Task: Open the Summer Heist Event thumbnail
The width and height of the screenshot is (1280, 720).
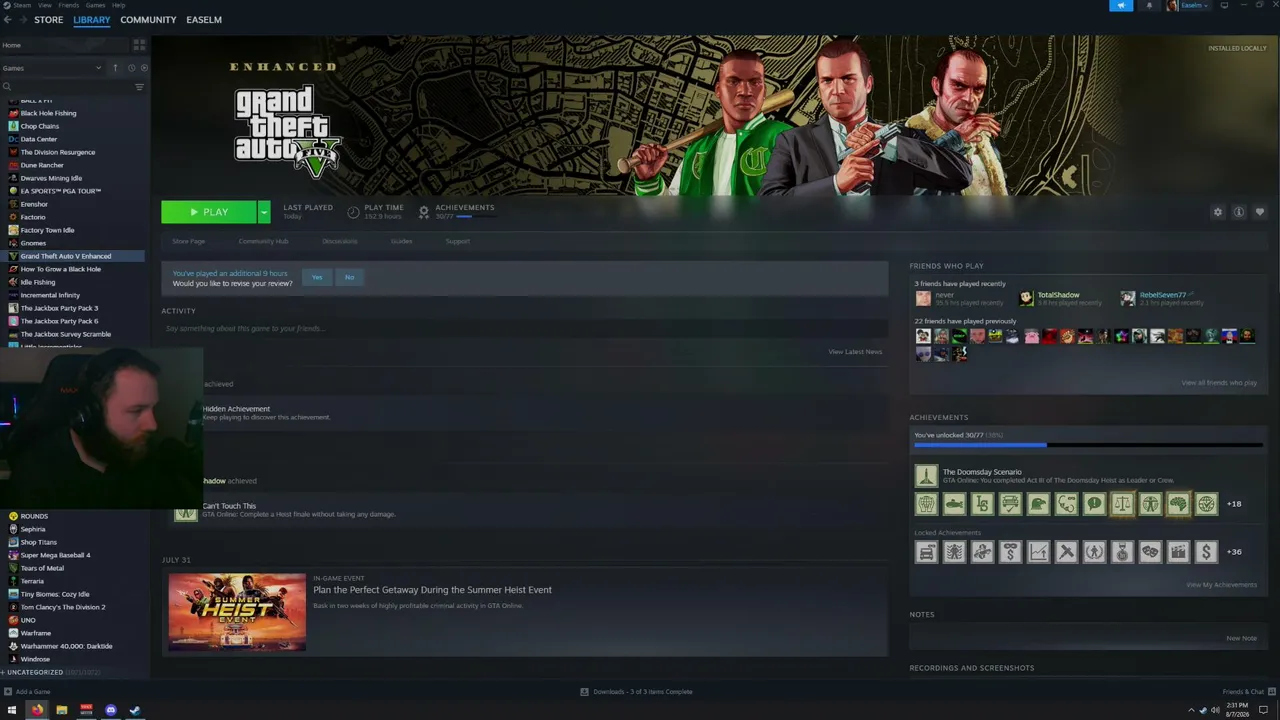Action: [237, 612]
